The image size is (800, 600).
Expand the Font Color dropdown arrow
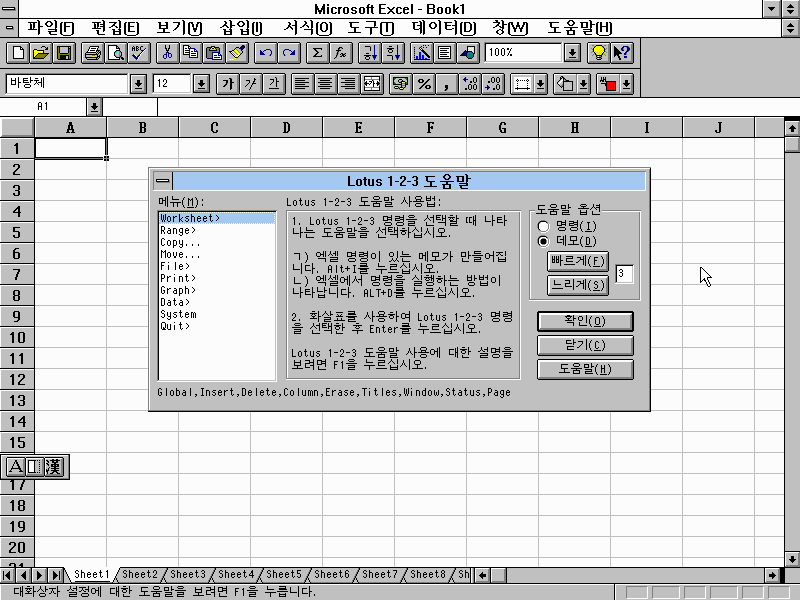tap(627, 84)
